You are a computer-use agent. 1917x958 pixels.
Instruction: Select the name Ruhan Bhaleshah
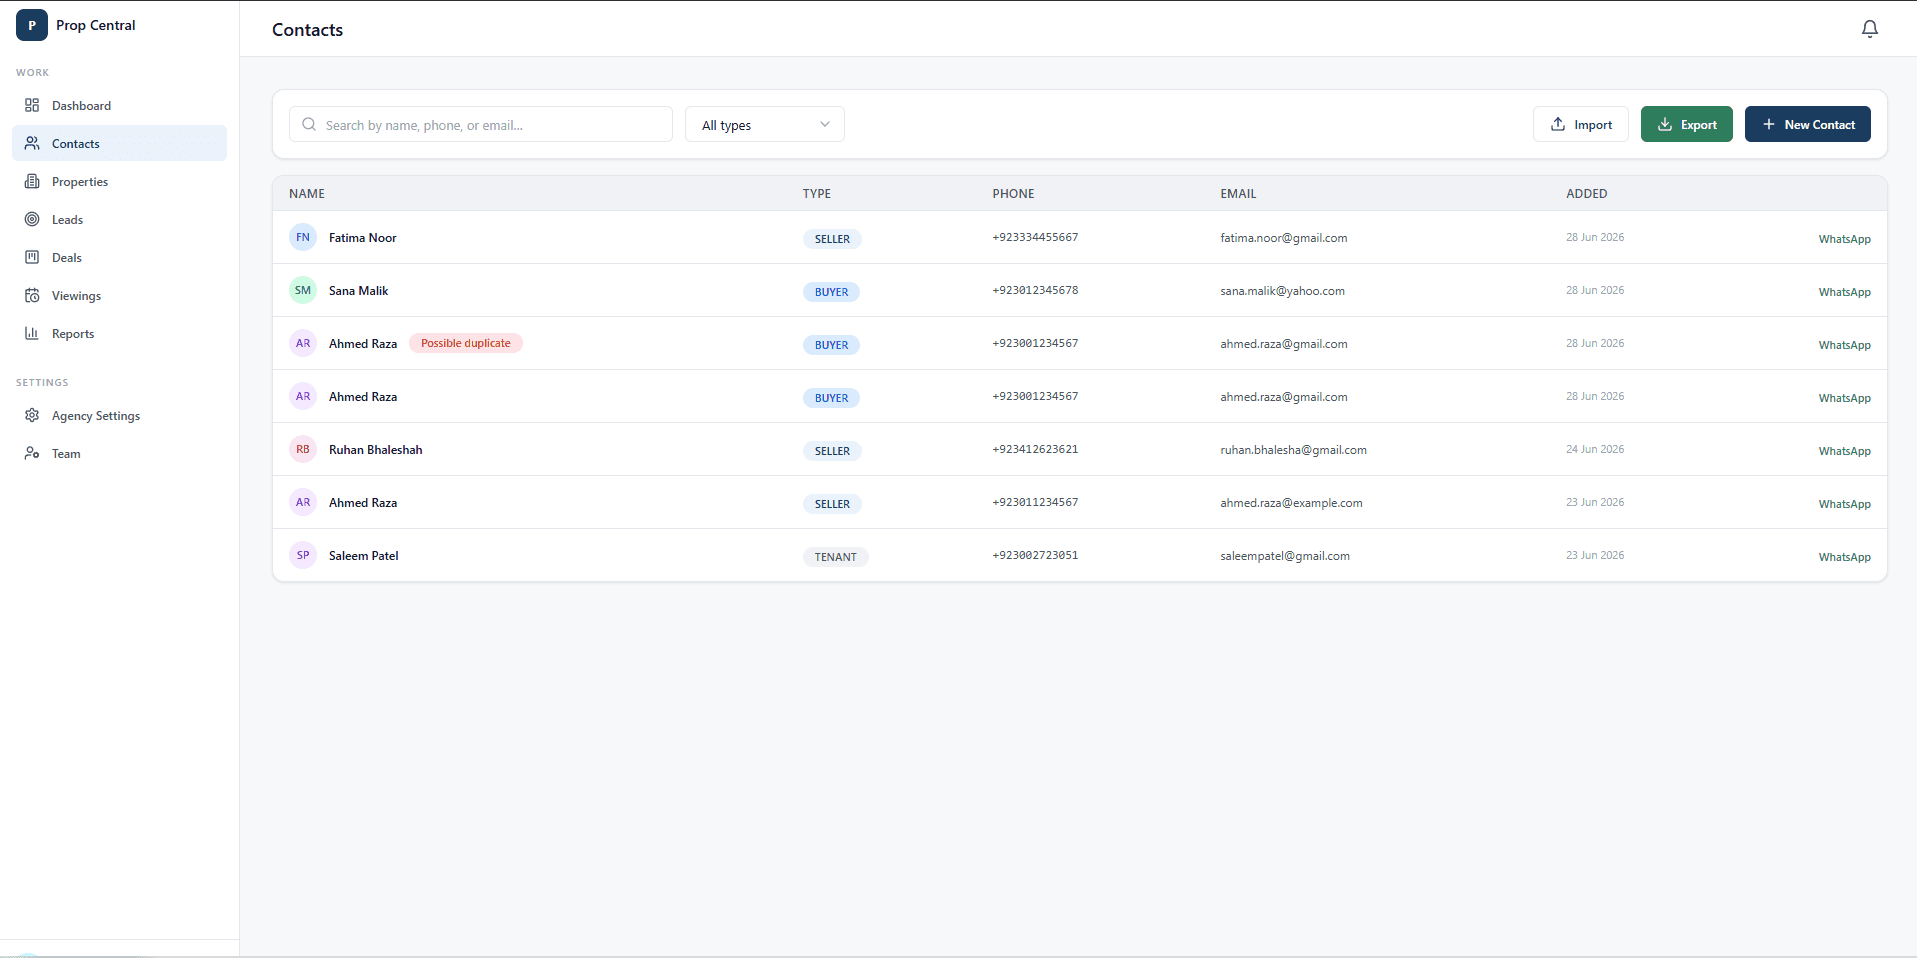[376, 450]
